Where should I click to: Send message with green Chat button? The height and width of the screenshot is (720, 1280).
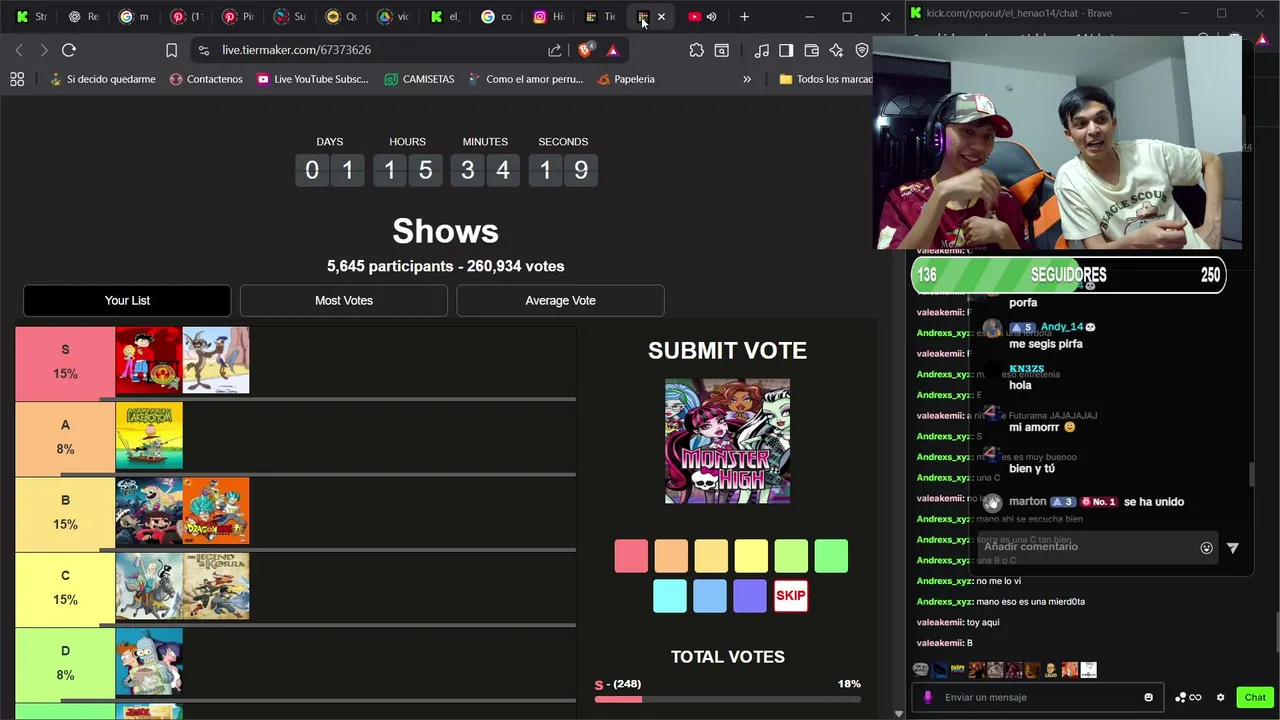[x=1255, y=697]
